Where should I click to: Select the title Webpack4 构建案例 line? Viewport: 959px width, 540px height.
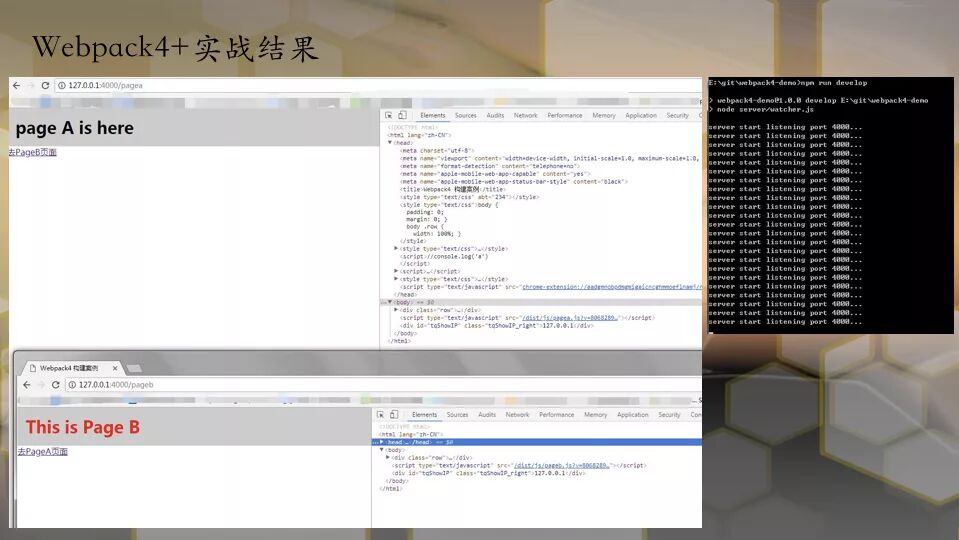pos(453,190)
